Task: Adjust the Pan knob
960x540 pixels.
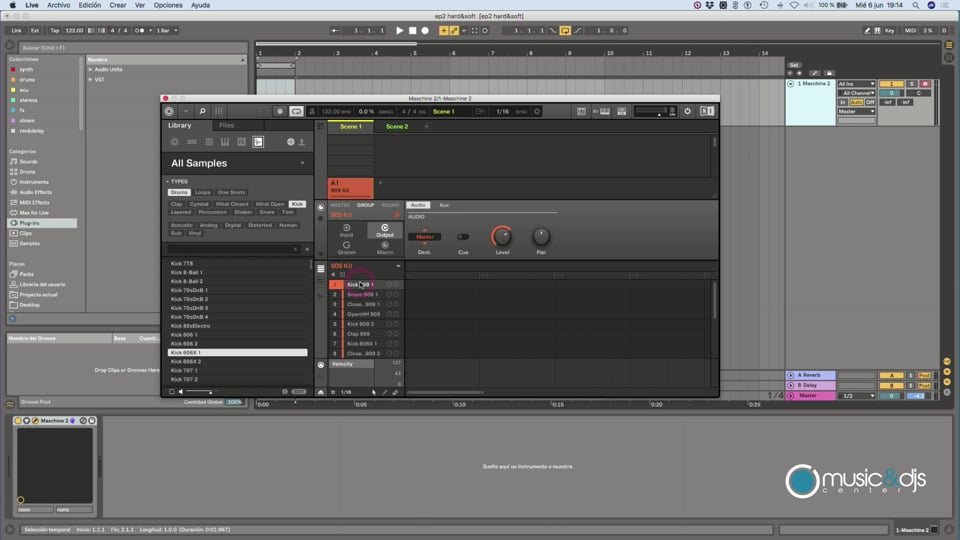Action: (541, 236)
